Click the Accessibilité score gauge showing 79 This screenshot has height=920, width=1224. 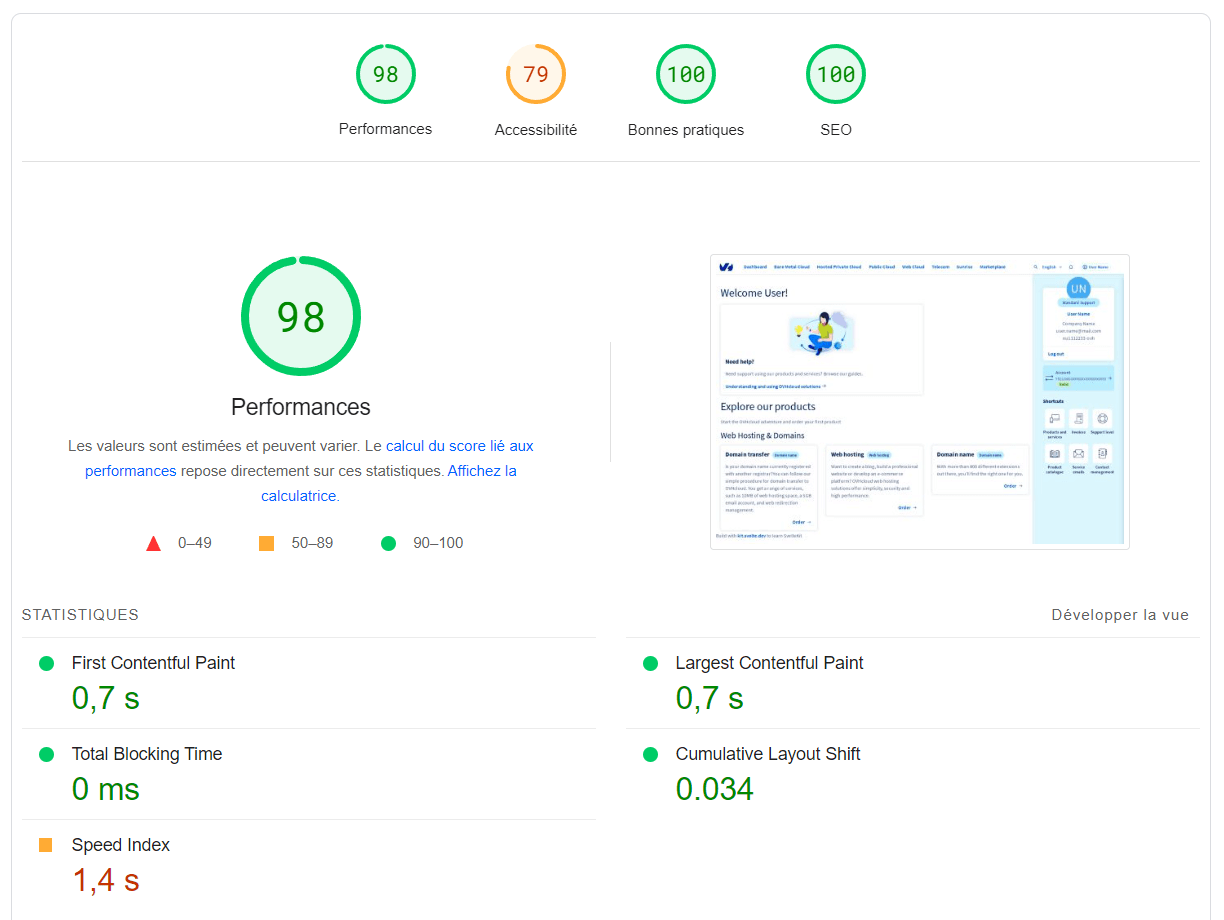(535, 74)
